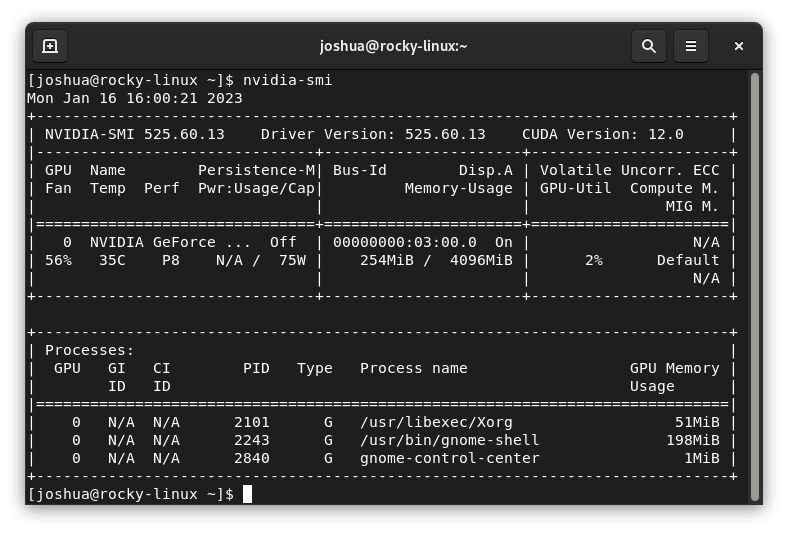
Task: Click the Pwr:Usage/Cap header
Action: (256, 188)
